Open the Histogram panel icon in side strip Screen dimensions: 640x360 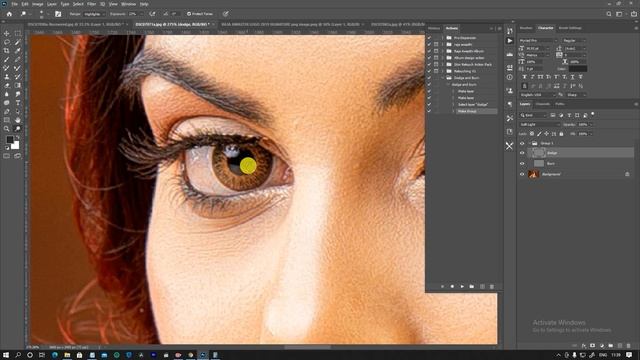coord(509,54)
